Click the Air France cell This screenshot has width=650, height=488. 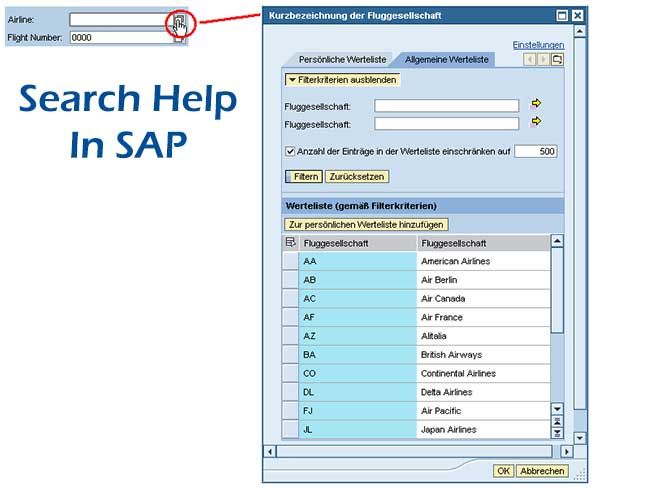click(x=483, y=317)
